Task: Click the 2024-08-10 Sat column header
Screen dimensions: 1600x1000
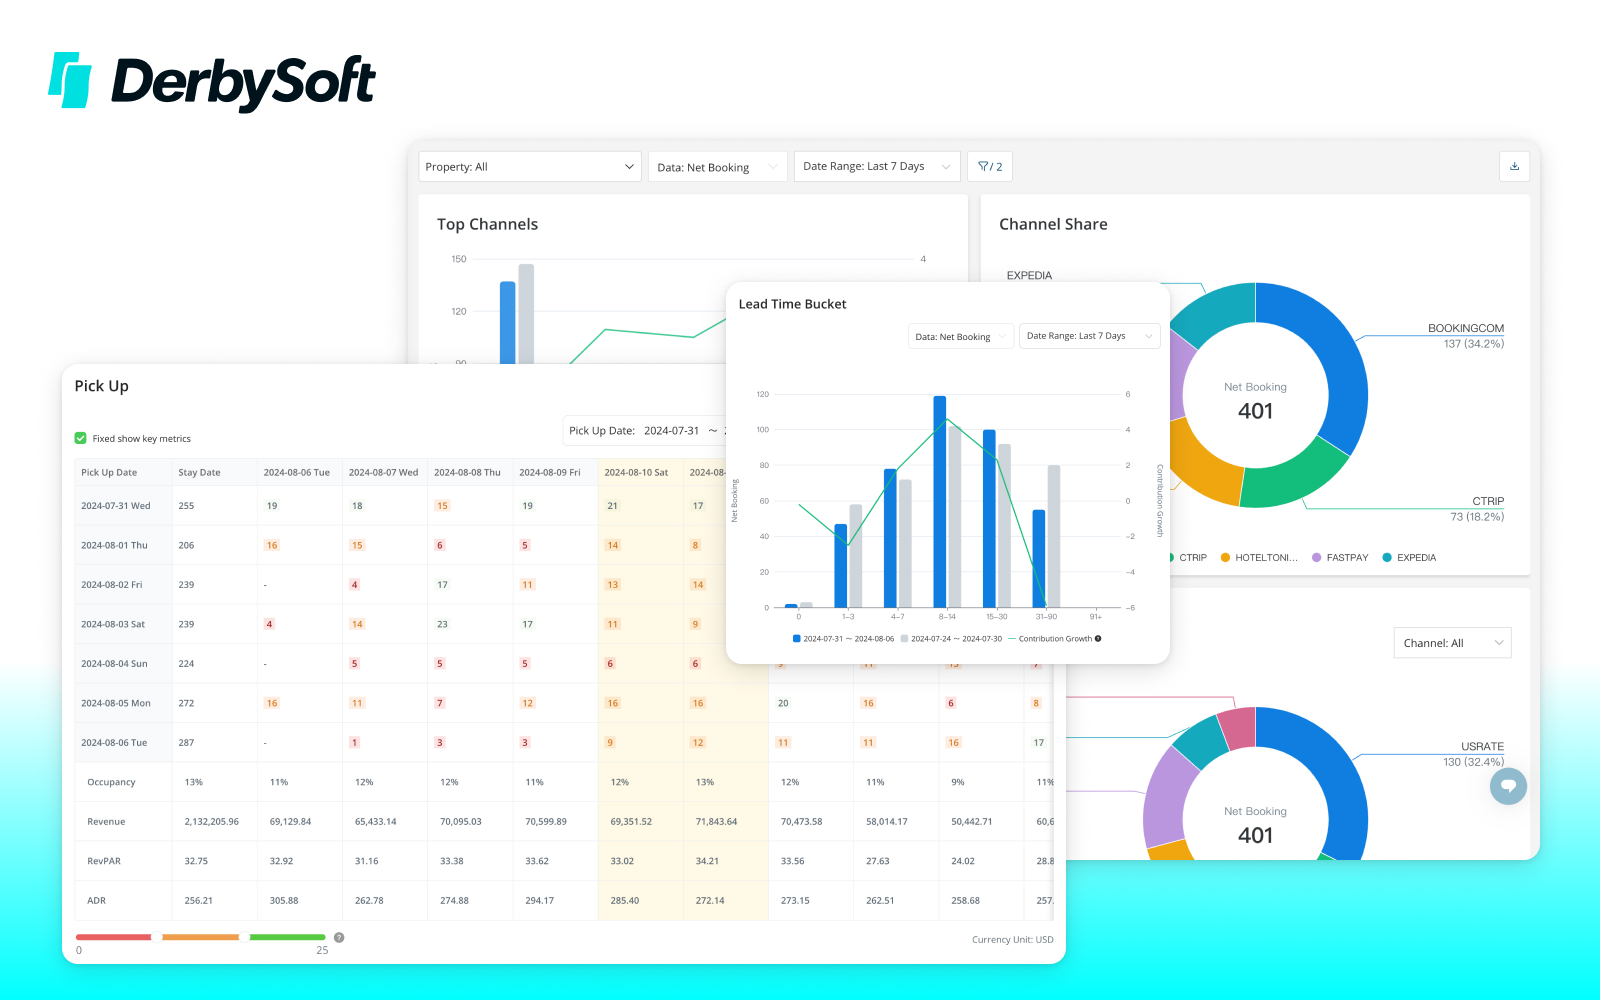Action: [x=636, y=472]
